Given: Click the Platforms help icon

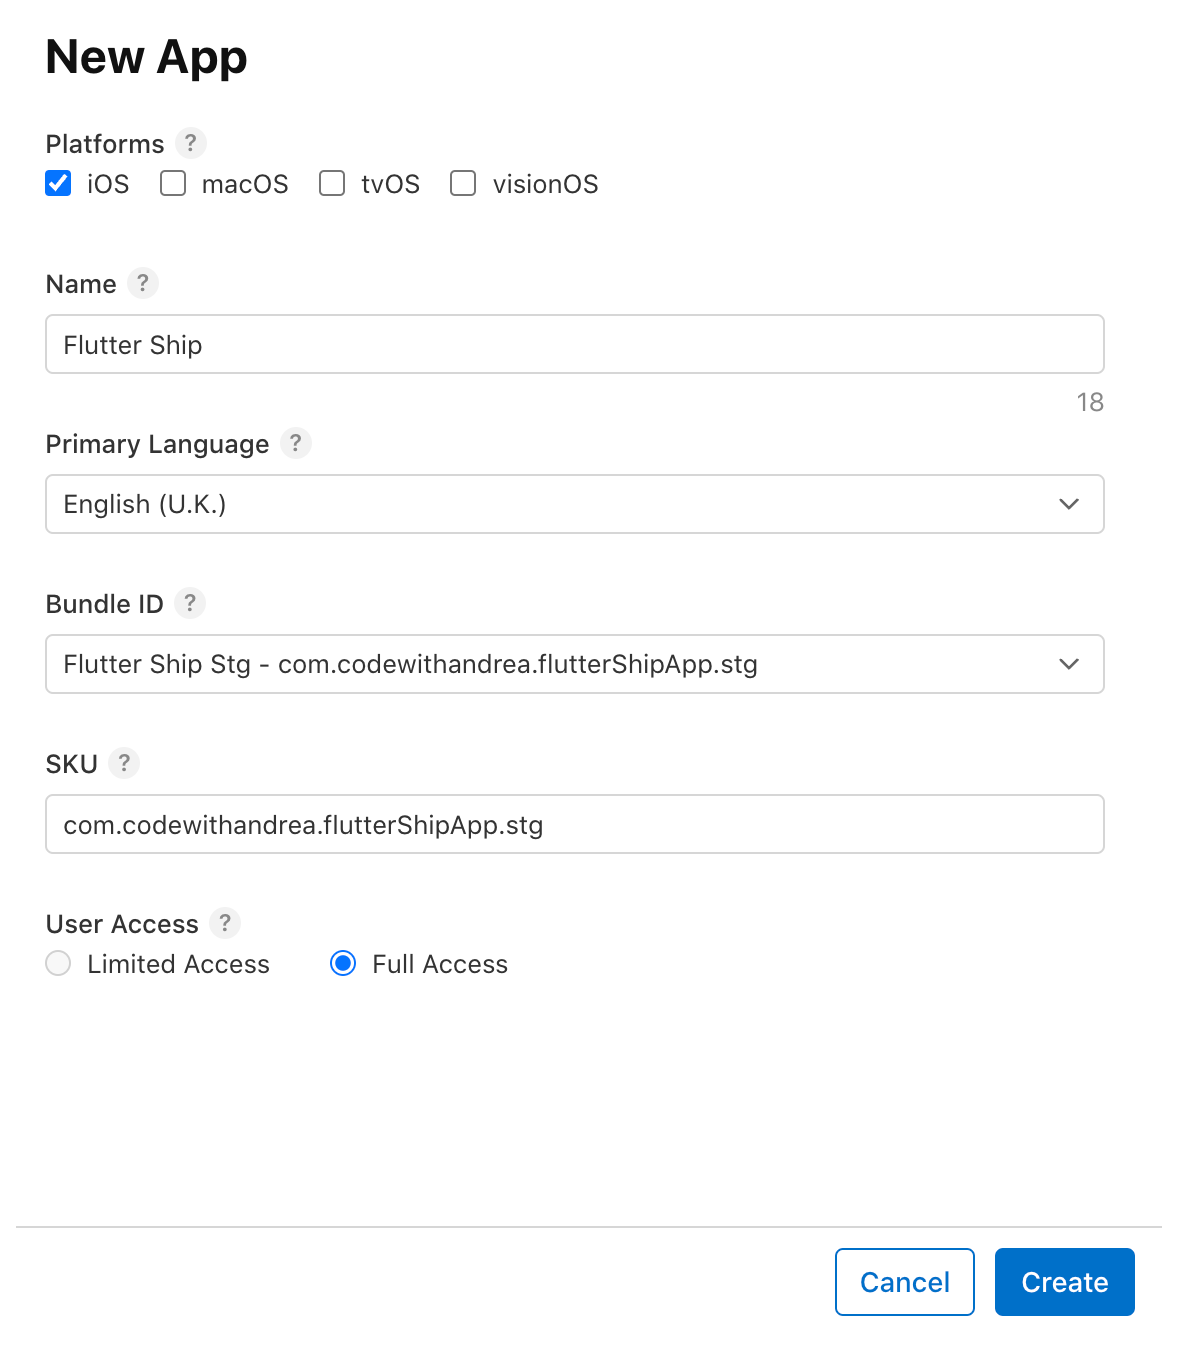Looking at the screenshot, I should tap(190, 143).
